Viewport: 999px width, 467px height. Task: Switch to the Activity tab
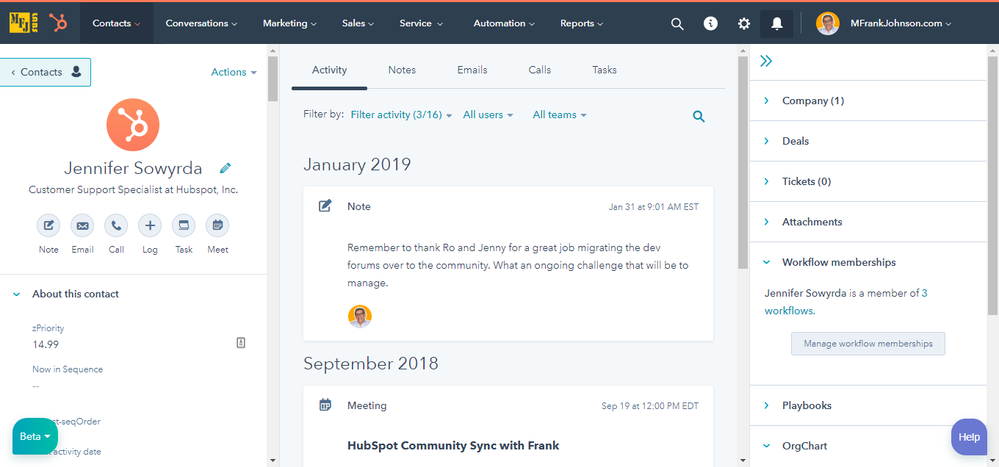coord(329,70)
